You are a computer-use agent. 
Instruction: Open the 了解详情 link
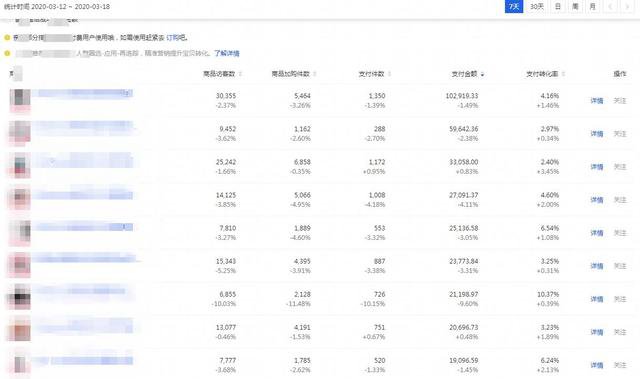click(227, 53)
